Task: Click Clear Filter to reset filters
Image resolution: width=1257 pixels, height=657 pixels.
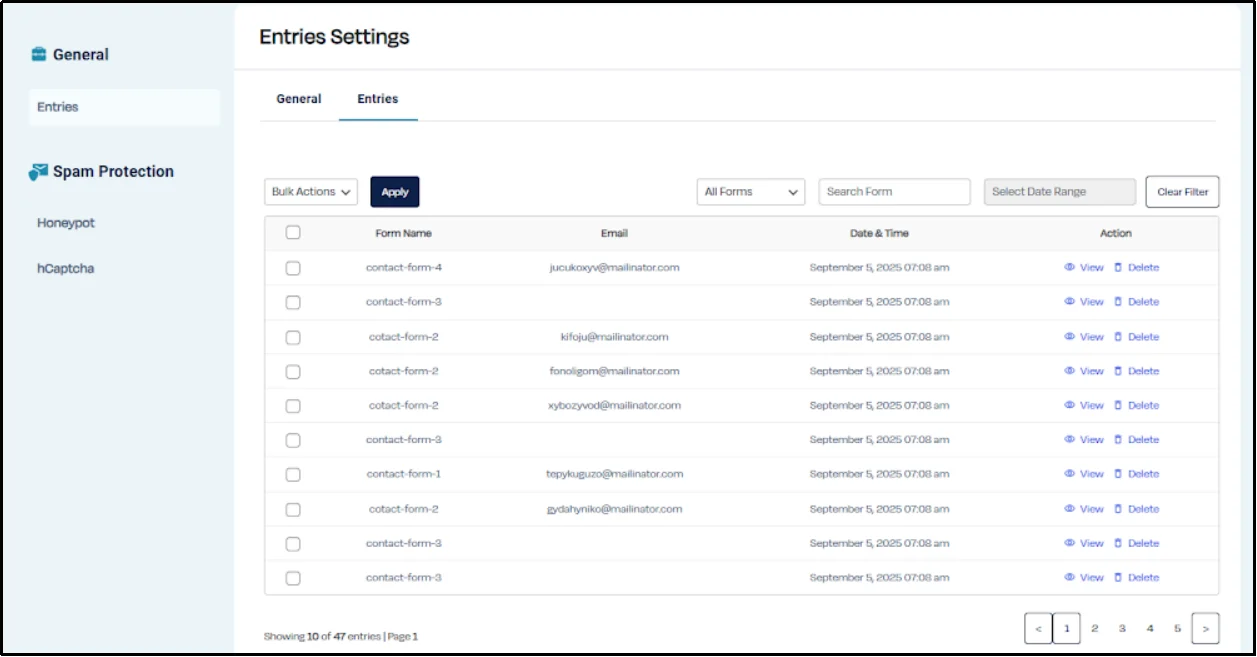Action: (1182, 191)
